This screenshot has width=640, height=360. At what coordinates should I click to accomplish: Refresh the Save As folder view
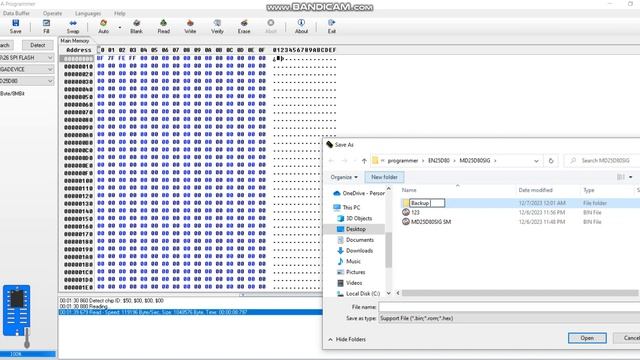(551, 161)
